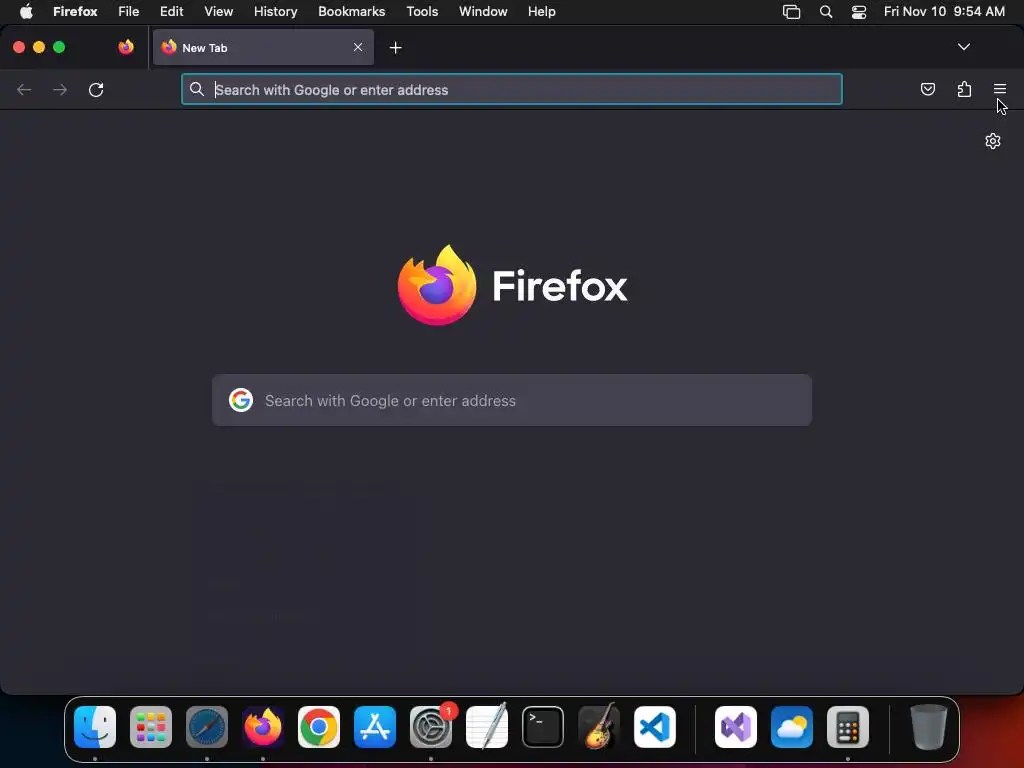This screenshot has width=1024, height=768.
Task: Go back one page
Action: click(x=24, y=89)
